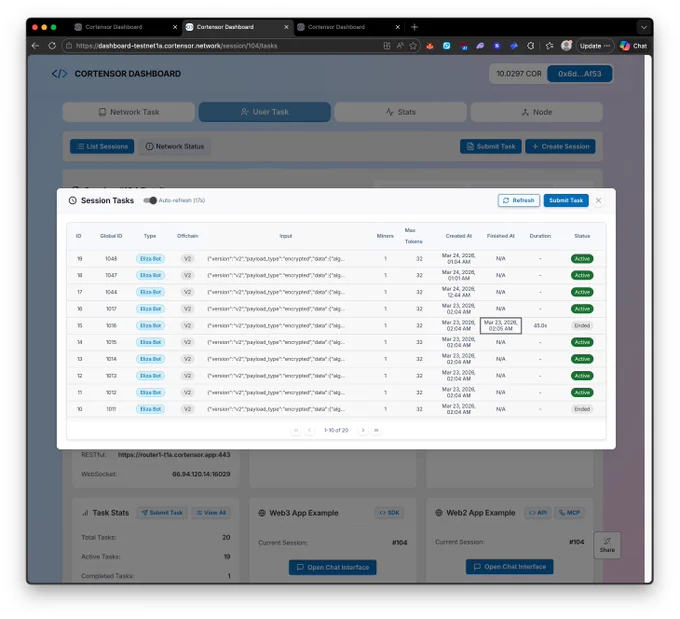Click the Cortensor code-brackets logo
Viewport: 680px width, 619px height.
59,74
